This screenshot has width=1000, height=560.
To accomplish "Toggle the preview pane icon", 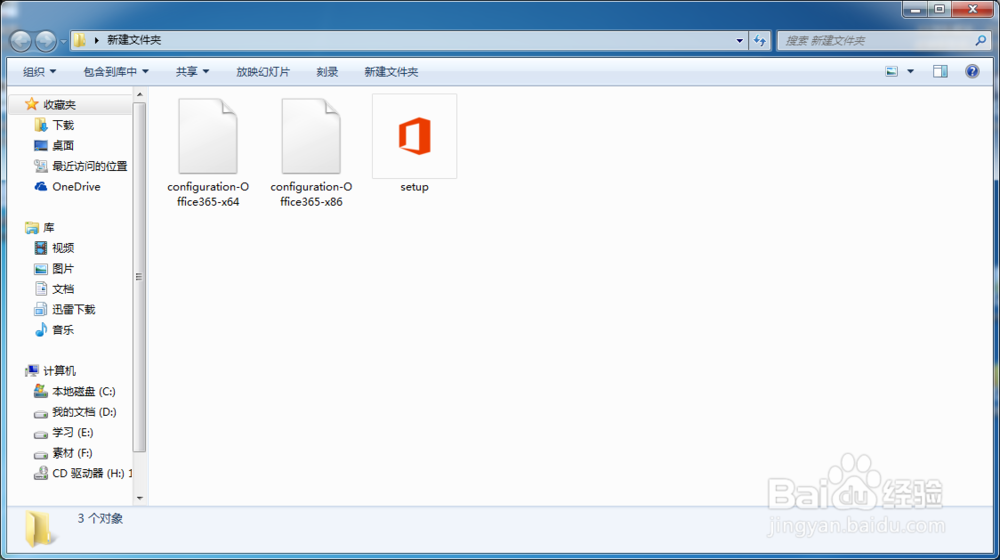I will tap(940, 71).
